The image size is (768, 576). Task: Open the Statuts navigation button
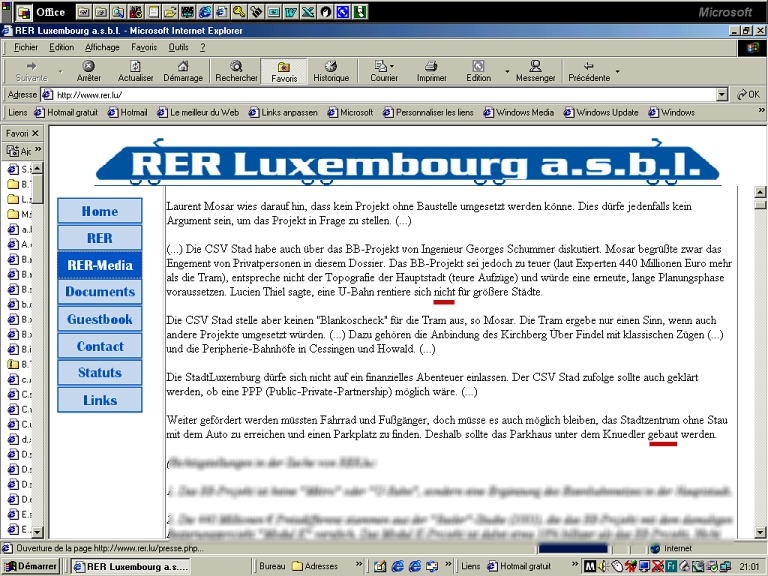[99, 373]
